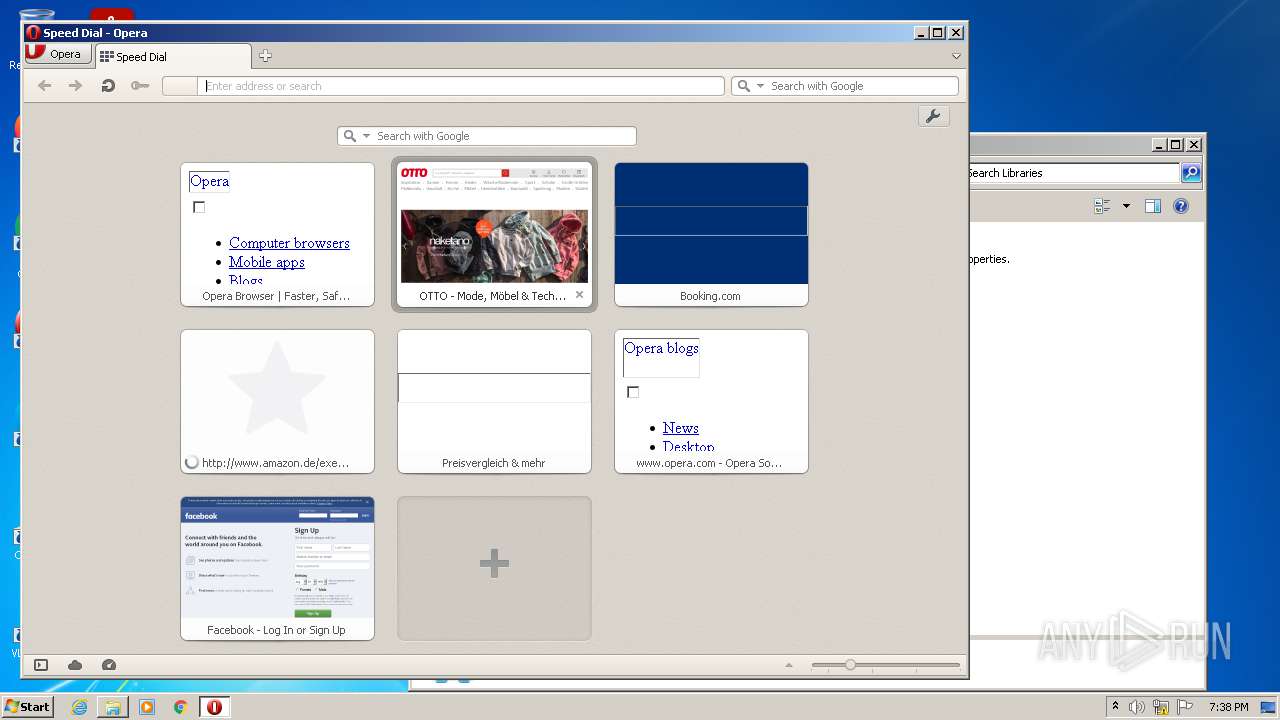Open the Booking.com speed dial

[x=711, y=234]
